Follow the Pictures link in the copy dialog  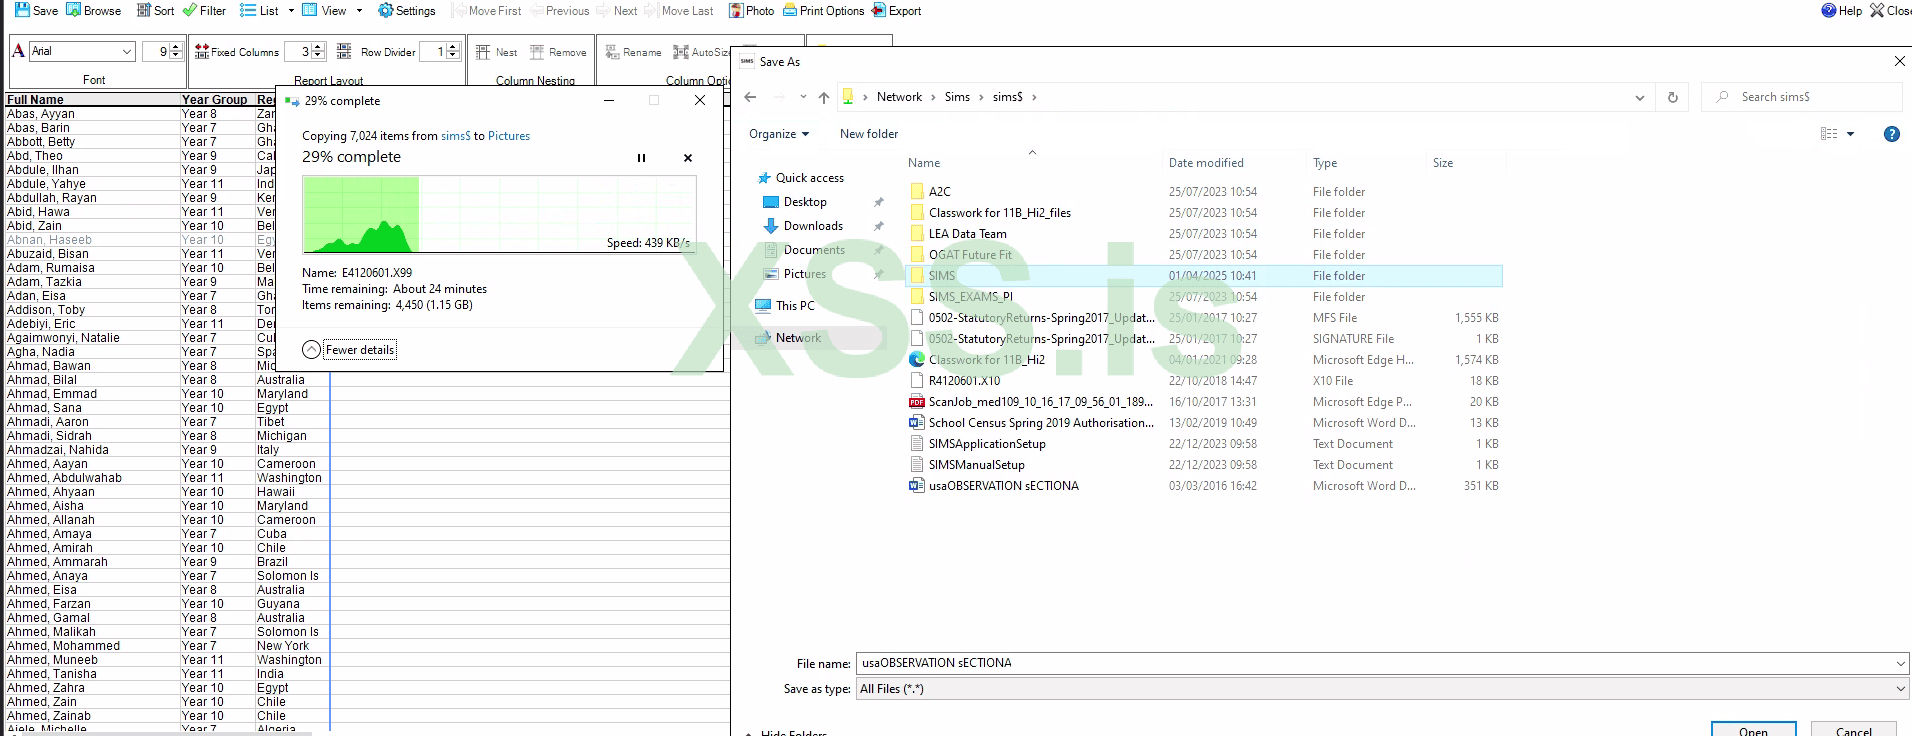[509, 136]
